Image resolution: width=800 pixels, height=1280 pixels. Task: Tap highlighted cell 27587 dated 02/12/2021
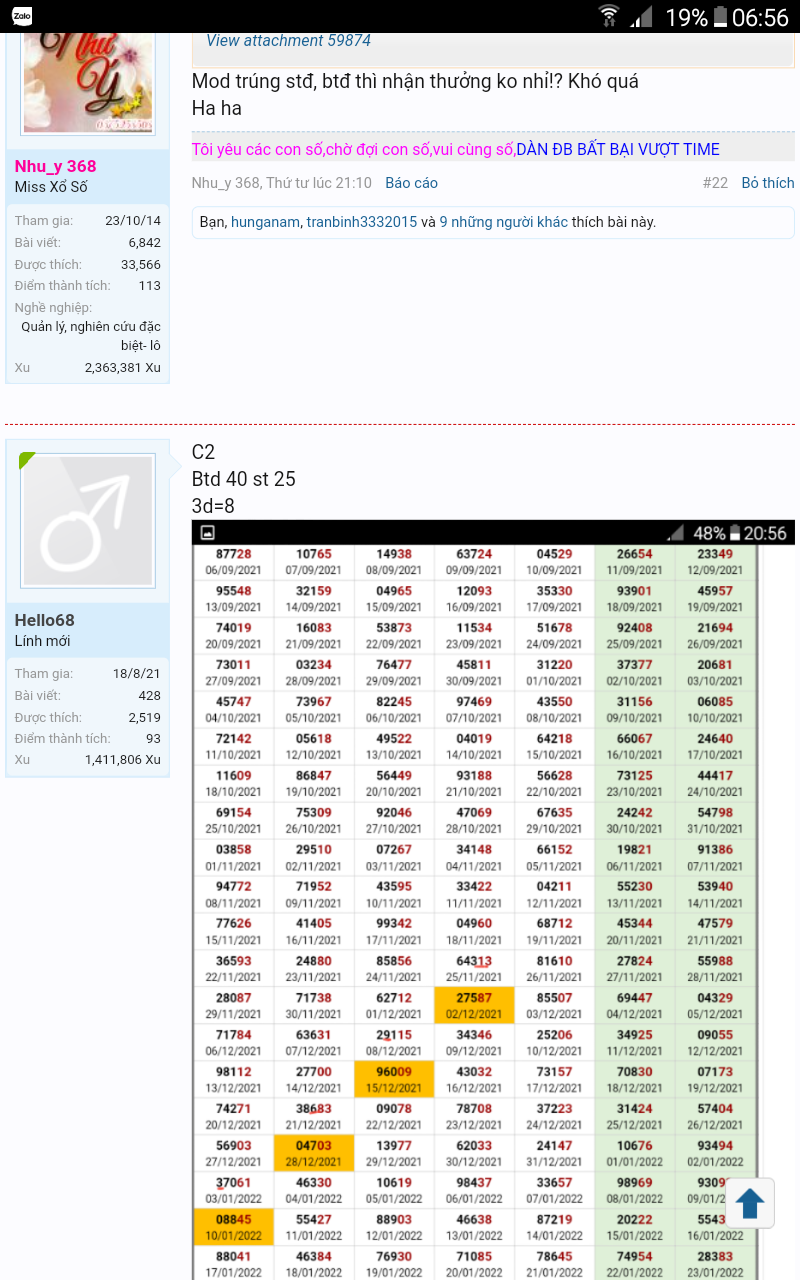click(474, 1005)
